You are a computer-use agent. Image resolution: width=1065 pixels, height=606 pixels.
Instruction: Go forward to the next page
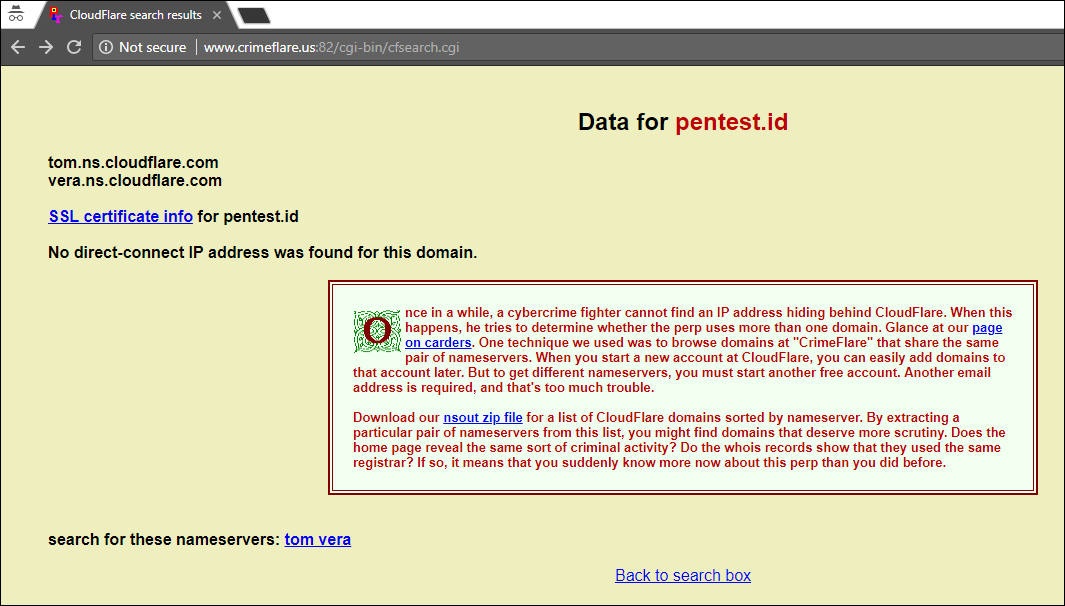coord(46,47)
